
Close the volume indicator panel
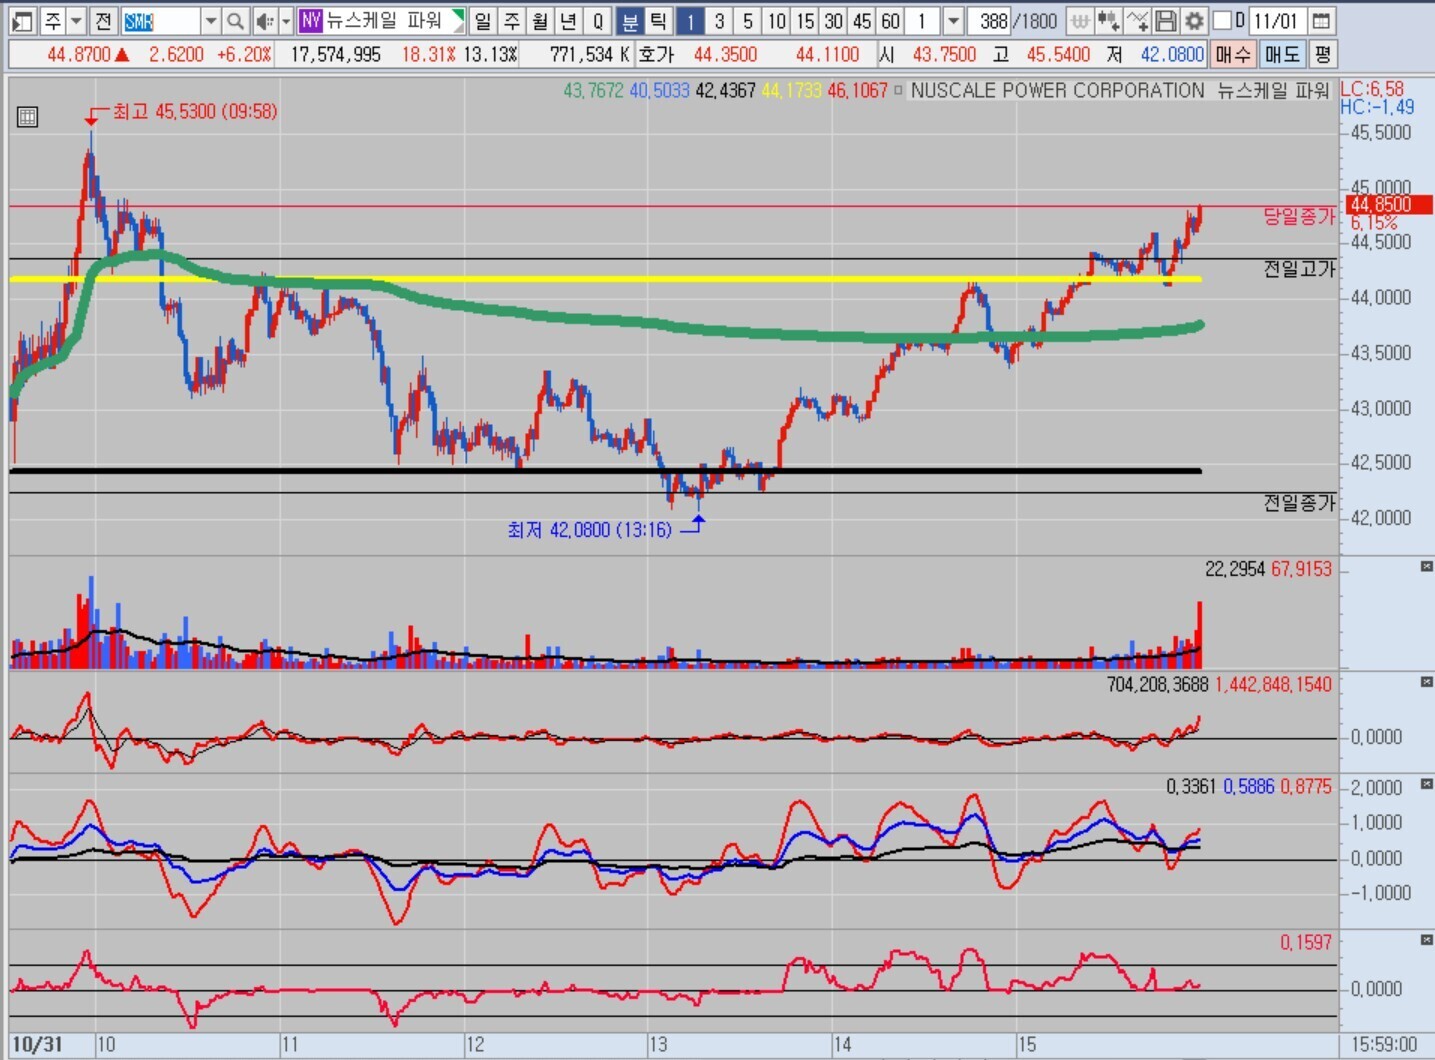(1426, 567)
